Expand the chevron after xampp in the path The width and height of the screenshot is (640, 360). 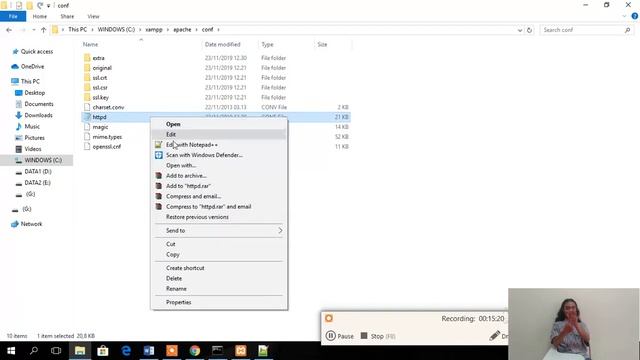168,29
